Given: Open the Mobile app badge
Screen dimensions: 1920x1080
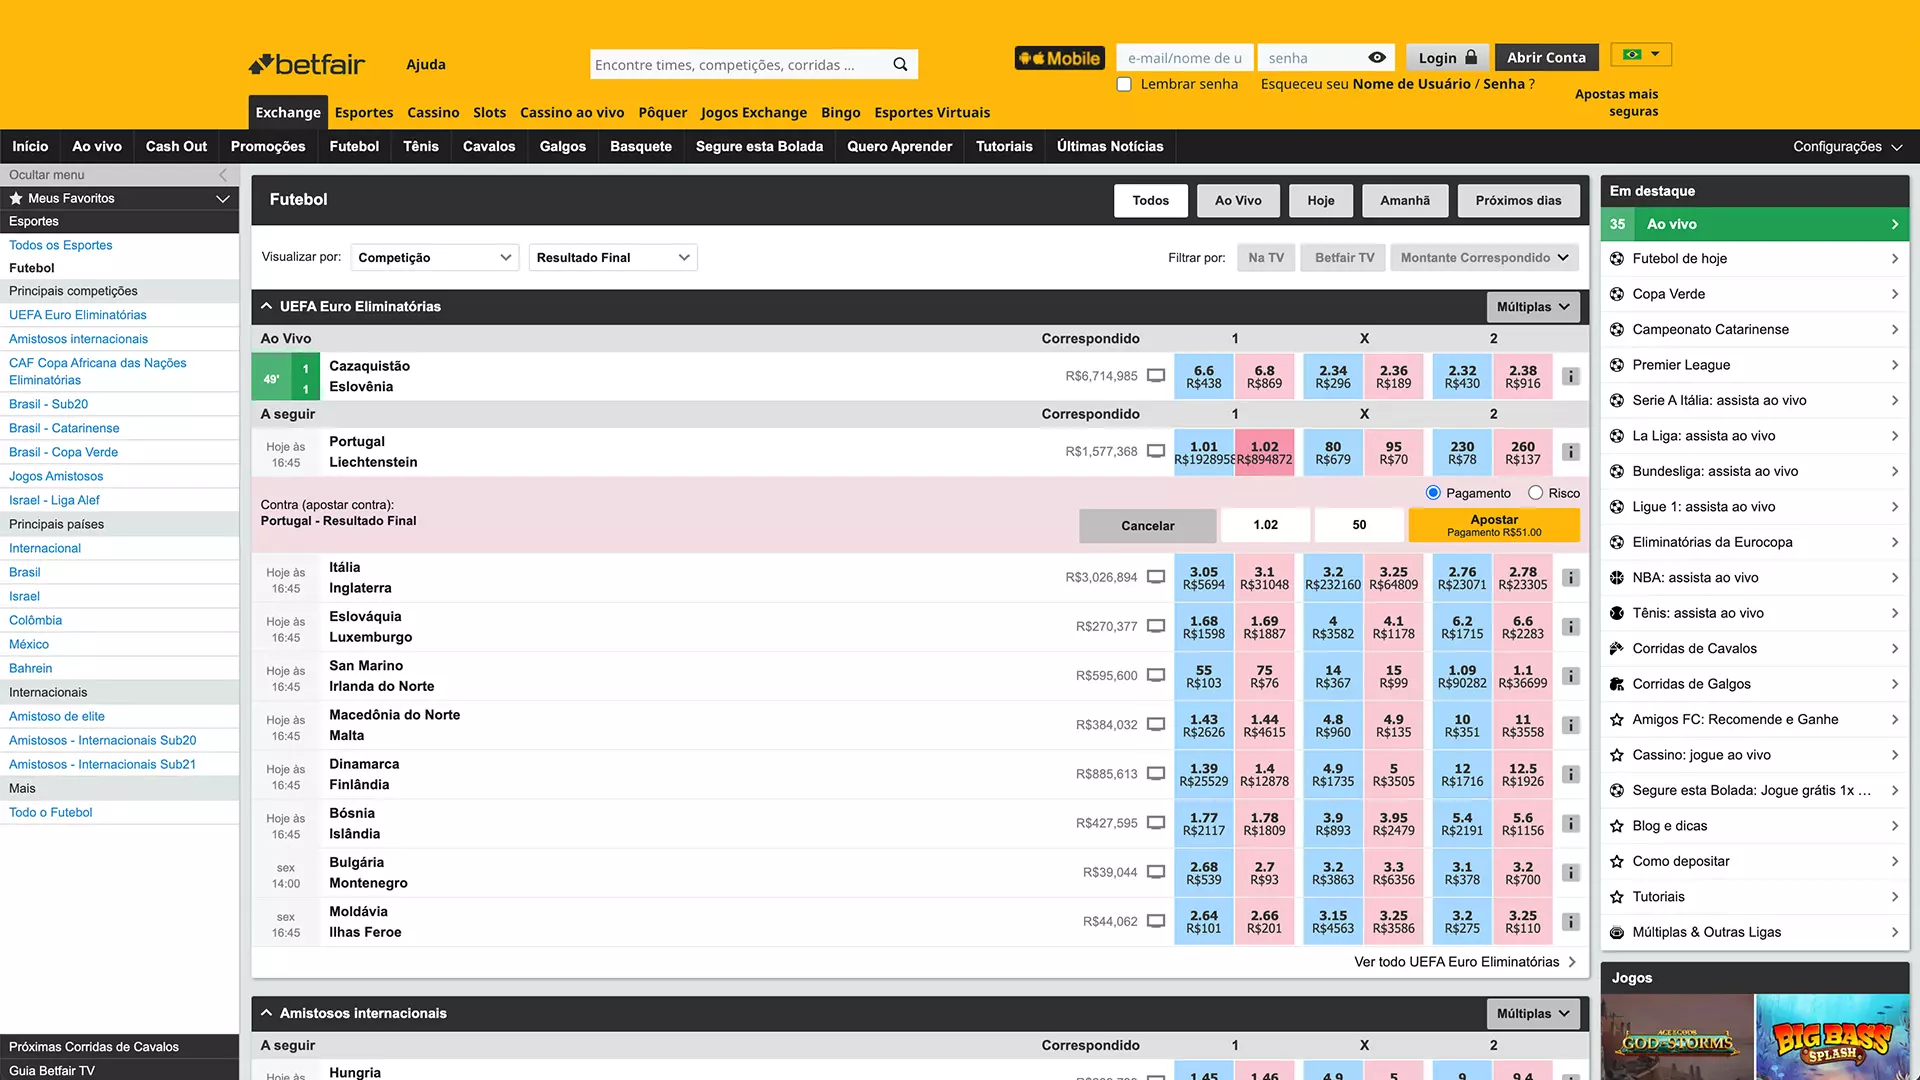Looking at the screenshot, I should click(1059, 58).
